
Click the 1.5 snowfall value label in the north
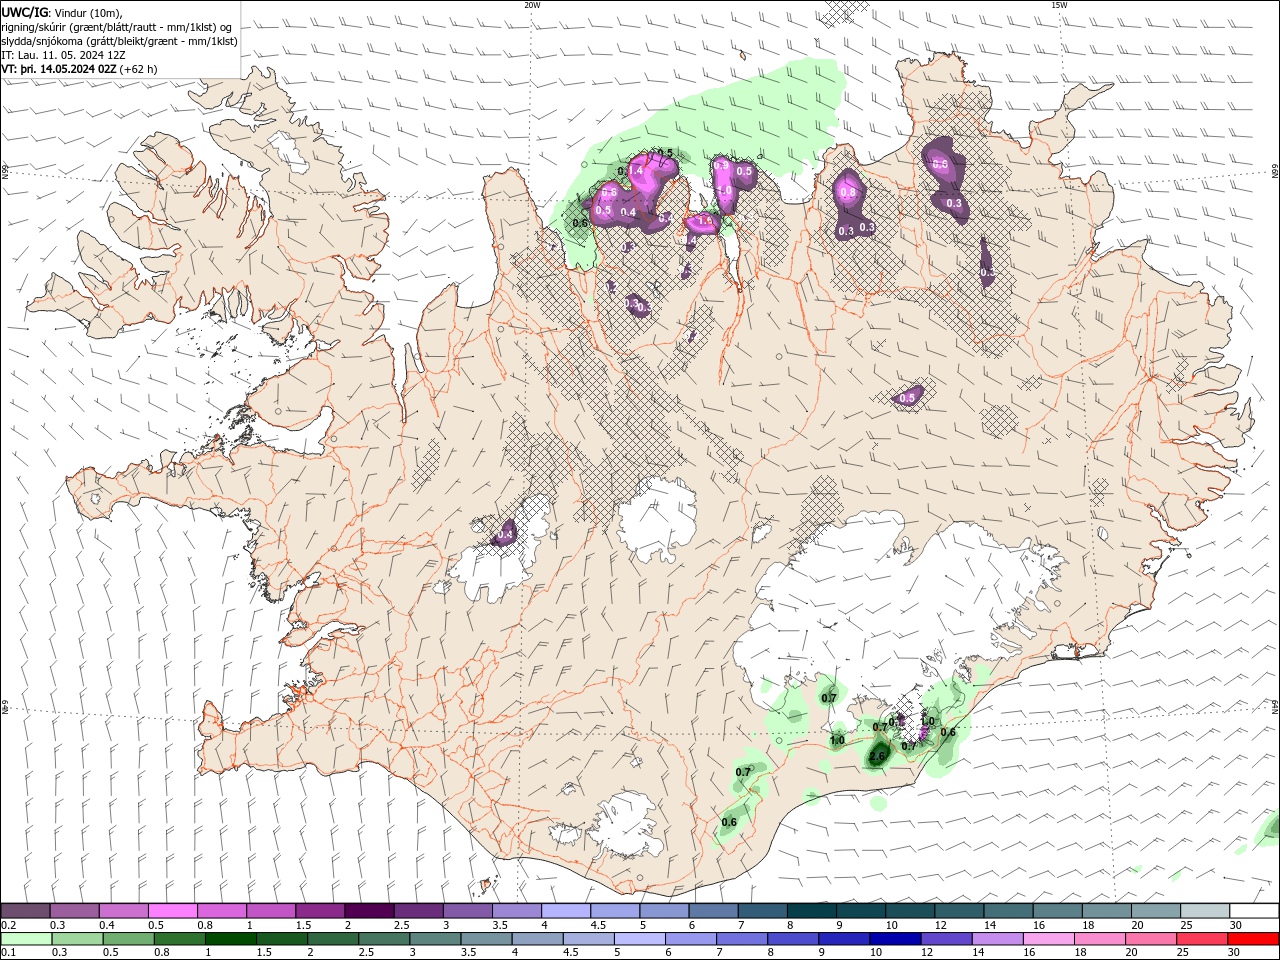tap(704, 221)
